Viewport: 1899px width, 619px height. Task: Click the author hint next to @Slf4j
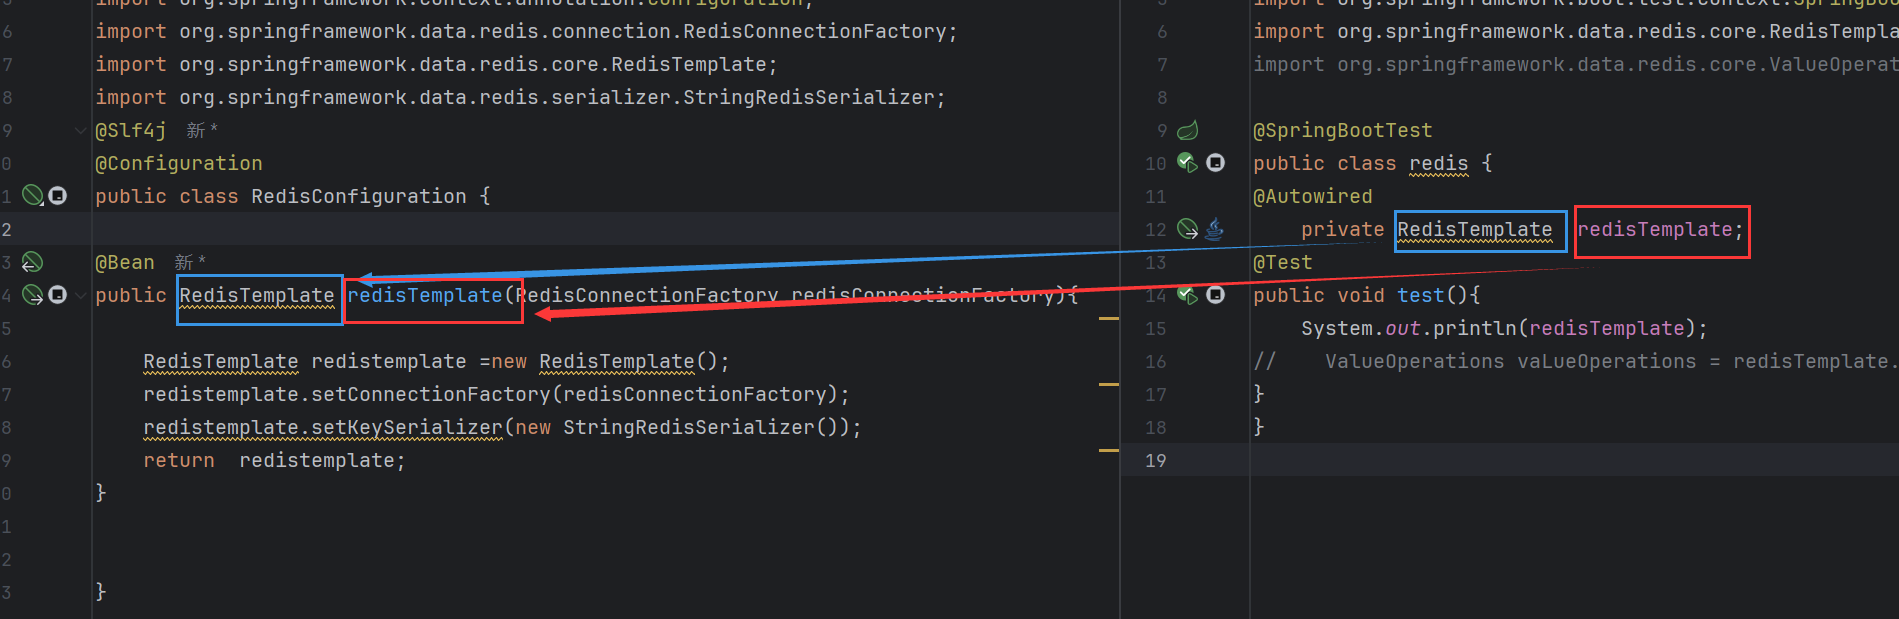click(202, 131)
